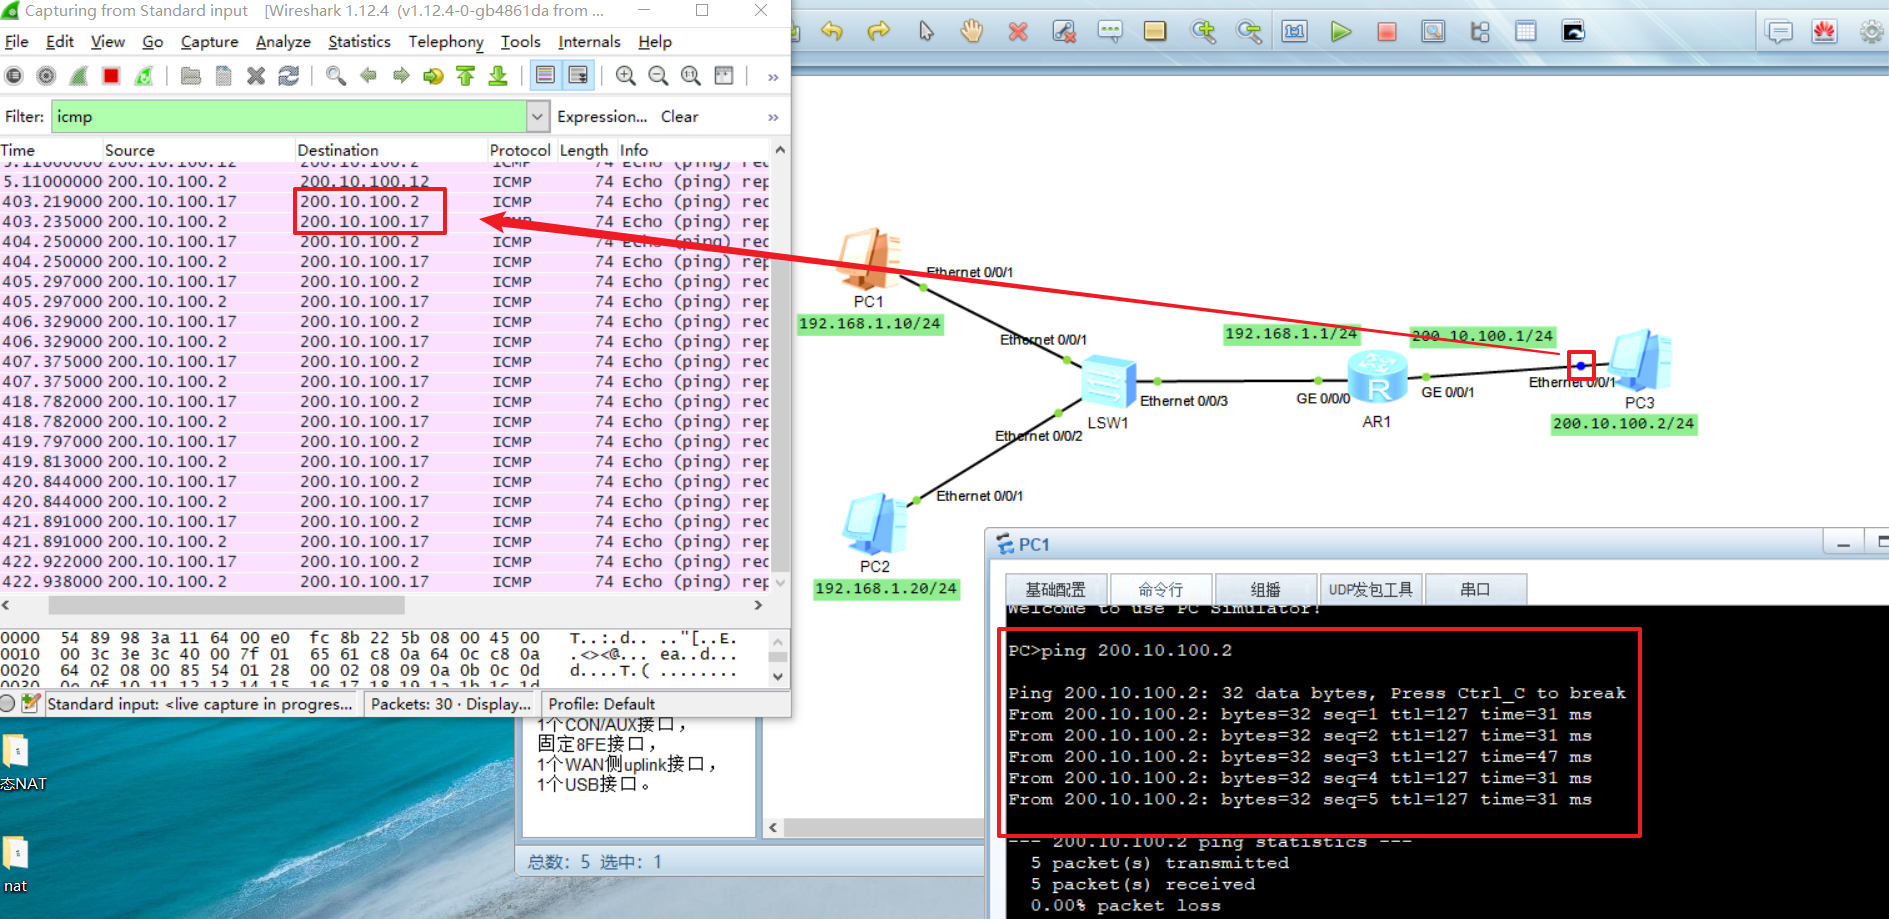Viewport: 1889px width, 919px height.
Task: Expand the filter toolbar overflow chevron
Action: (773, 117)
